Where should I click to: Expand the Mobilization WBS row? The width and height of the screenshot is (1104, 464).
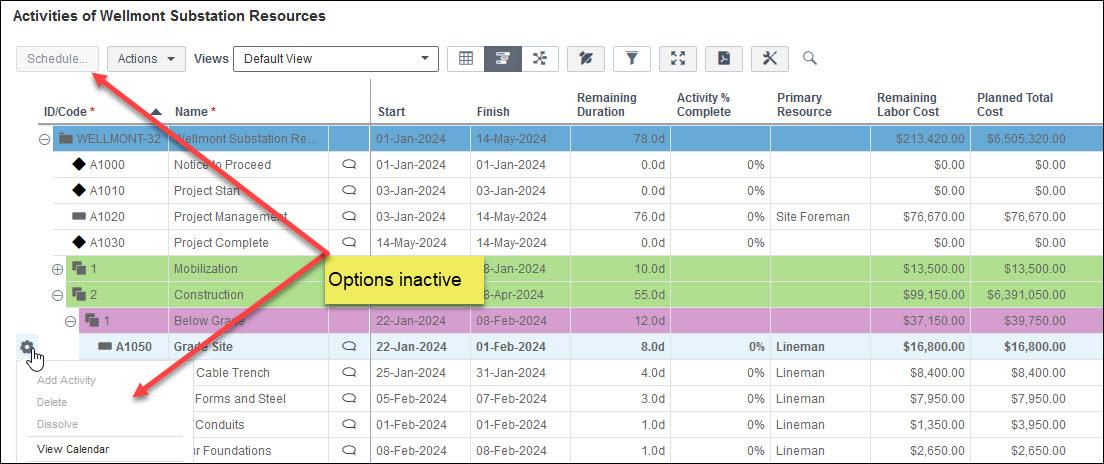57,269
